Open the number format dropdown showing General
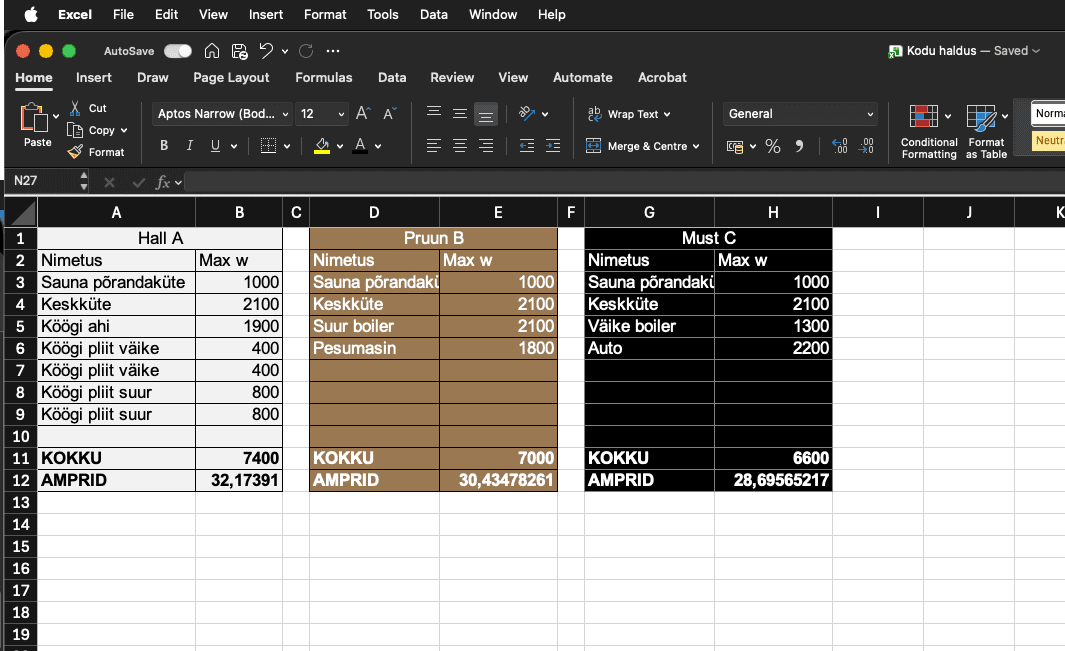The height and width of the screenshot is (651, 1065). tap(799, 114)
